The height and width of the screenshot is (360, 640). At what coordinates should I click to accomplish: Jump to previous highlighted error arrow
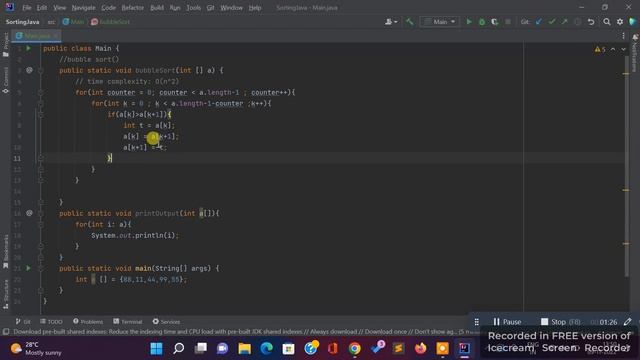tap(613, 49)
